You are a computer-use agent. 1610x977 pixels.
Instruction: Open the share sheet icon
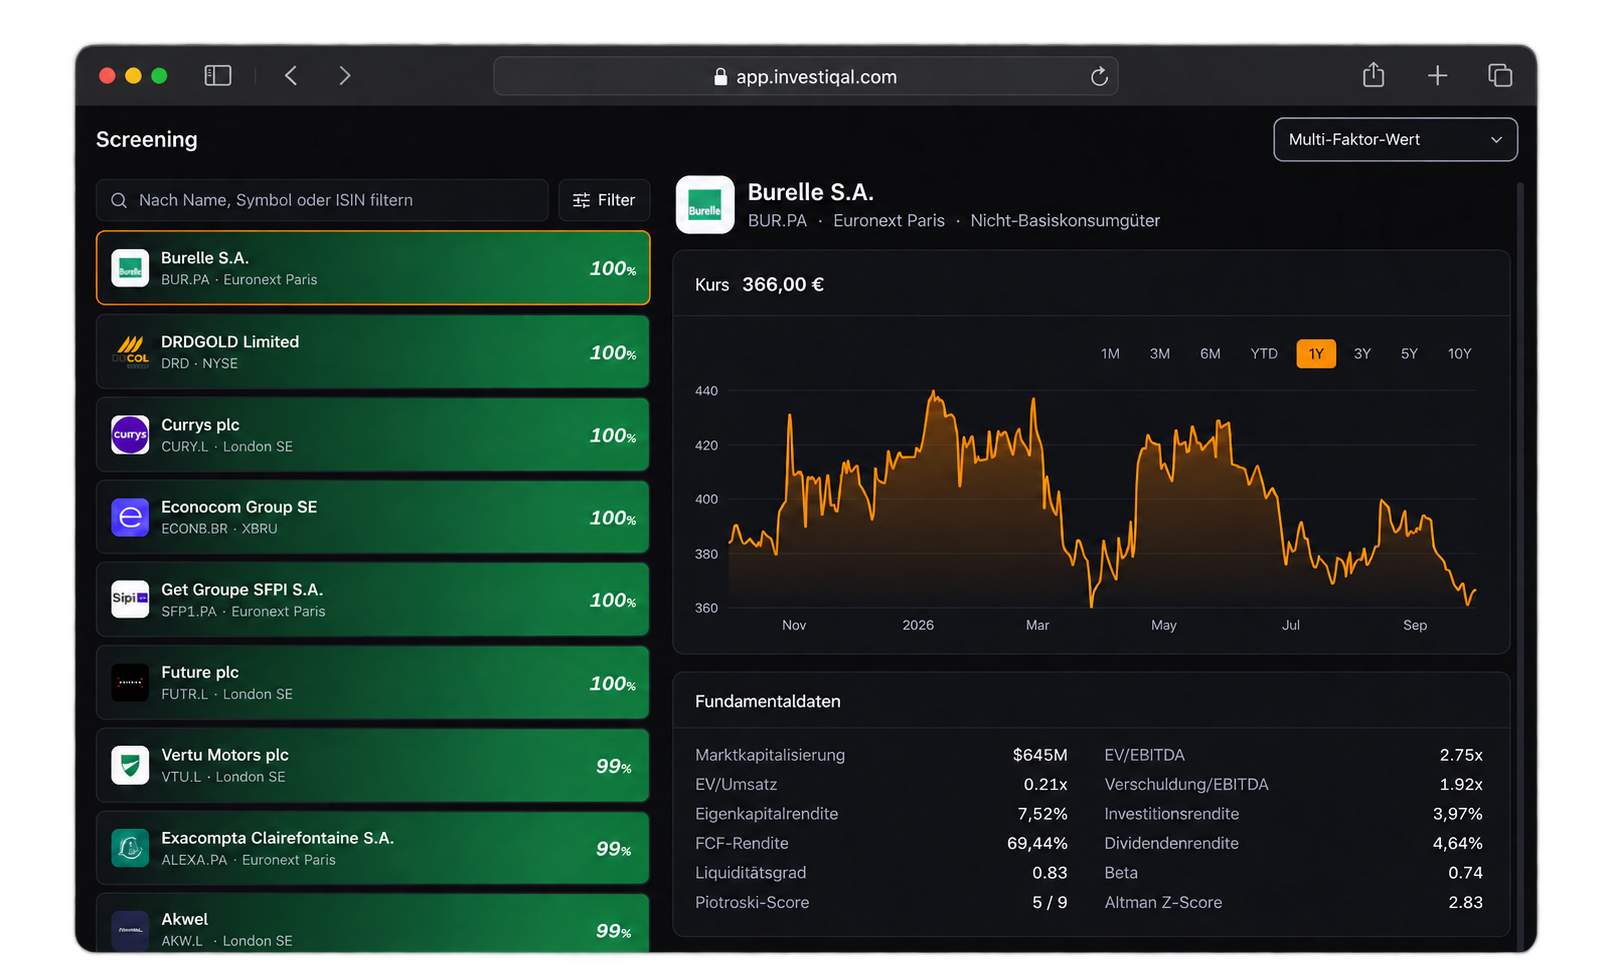coord(1374,75)
